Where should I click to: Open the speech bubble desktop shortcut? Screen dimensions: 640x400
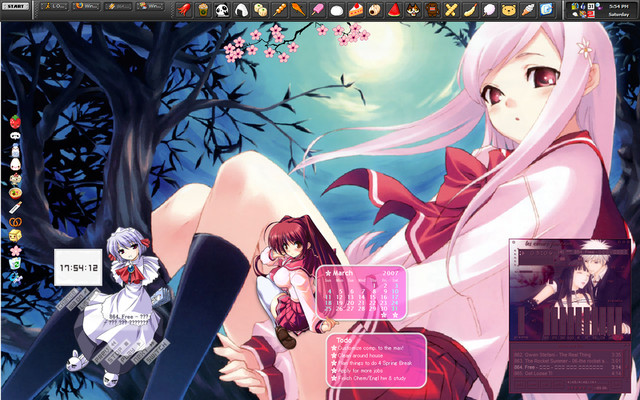[x=15, y=136]
